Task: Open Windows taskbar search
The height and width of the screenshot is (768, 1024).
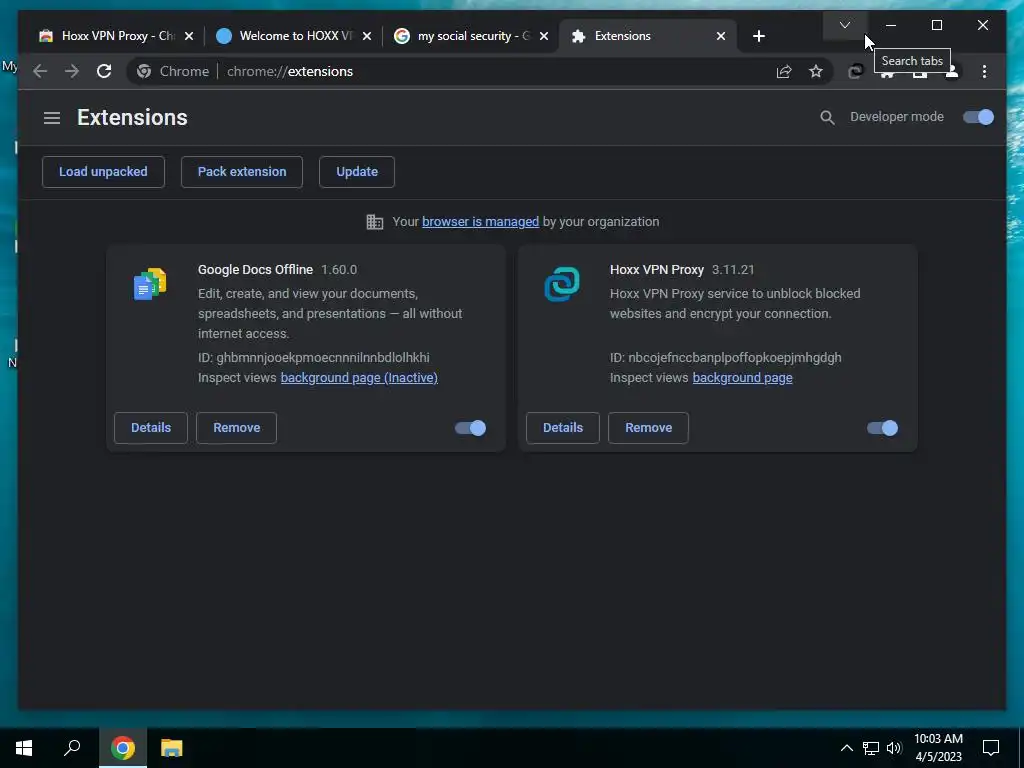Action: click(x=72, y=748)
